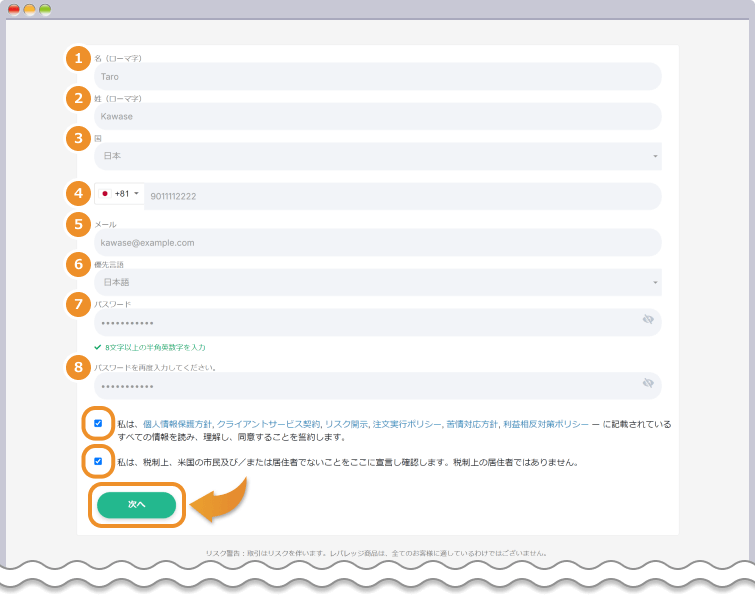Open the preferred language dropdown showing 日本語
This screenshot has width=755, height=598.
tap(378, 282)
